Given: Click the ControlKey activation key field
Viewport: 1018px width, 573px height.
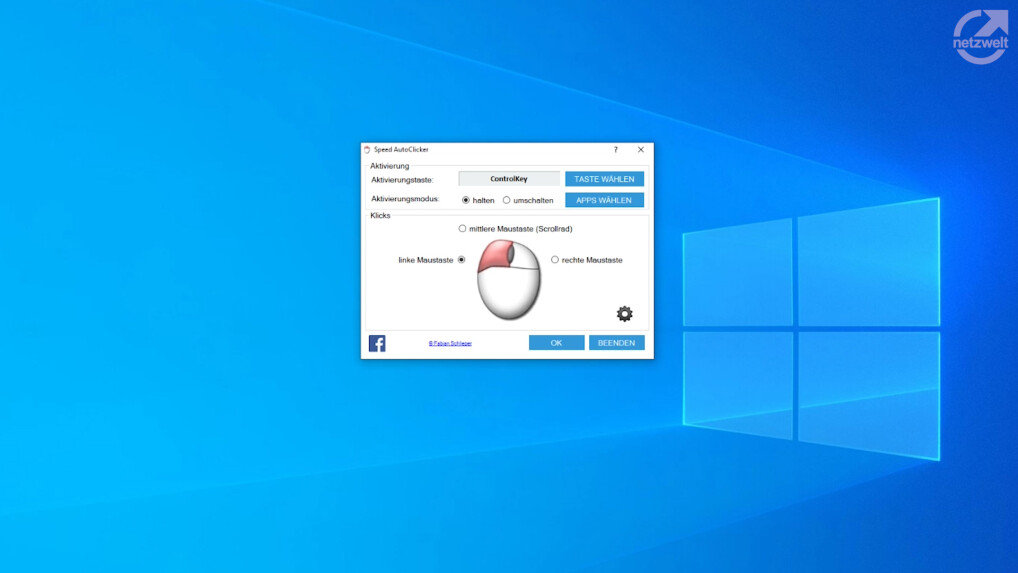Looking at the screenshot, I should (509, 179).
